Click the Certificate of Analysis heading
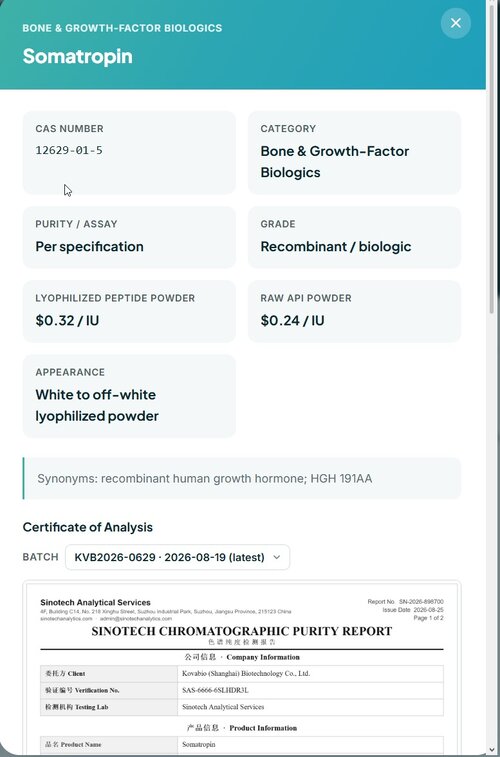 tap(88, 527)
